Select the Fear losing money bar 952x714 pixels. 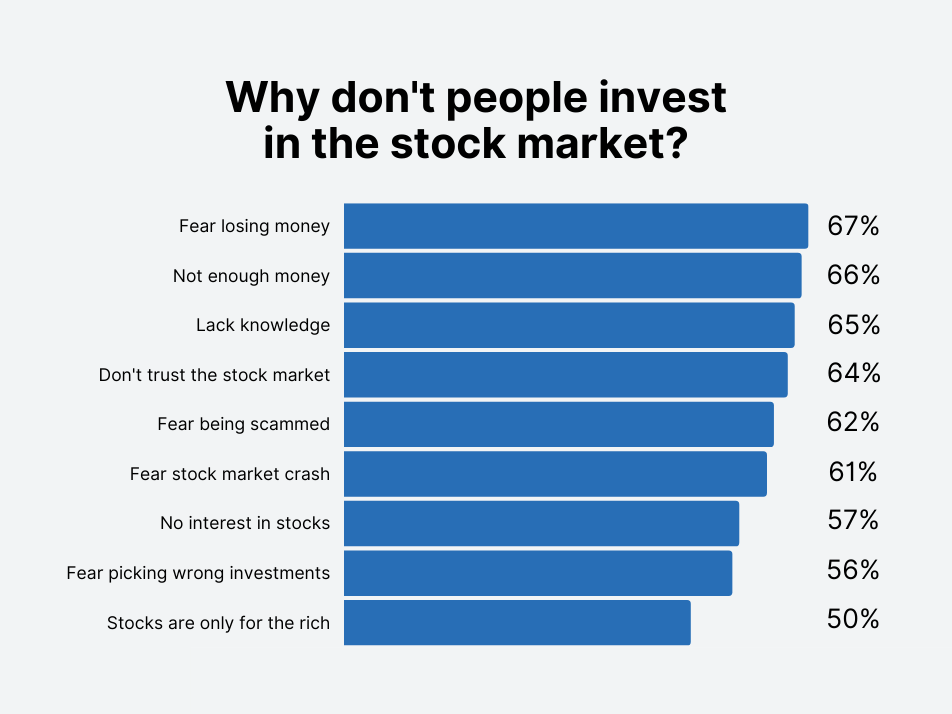pyautogui.click(x=576, y=226)
